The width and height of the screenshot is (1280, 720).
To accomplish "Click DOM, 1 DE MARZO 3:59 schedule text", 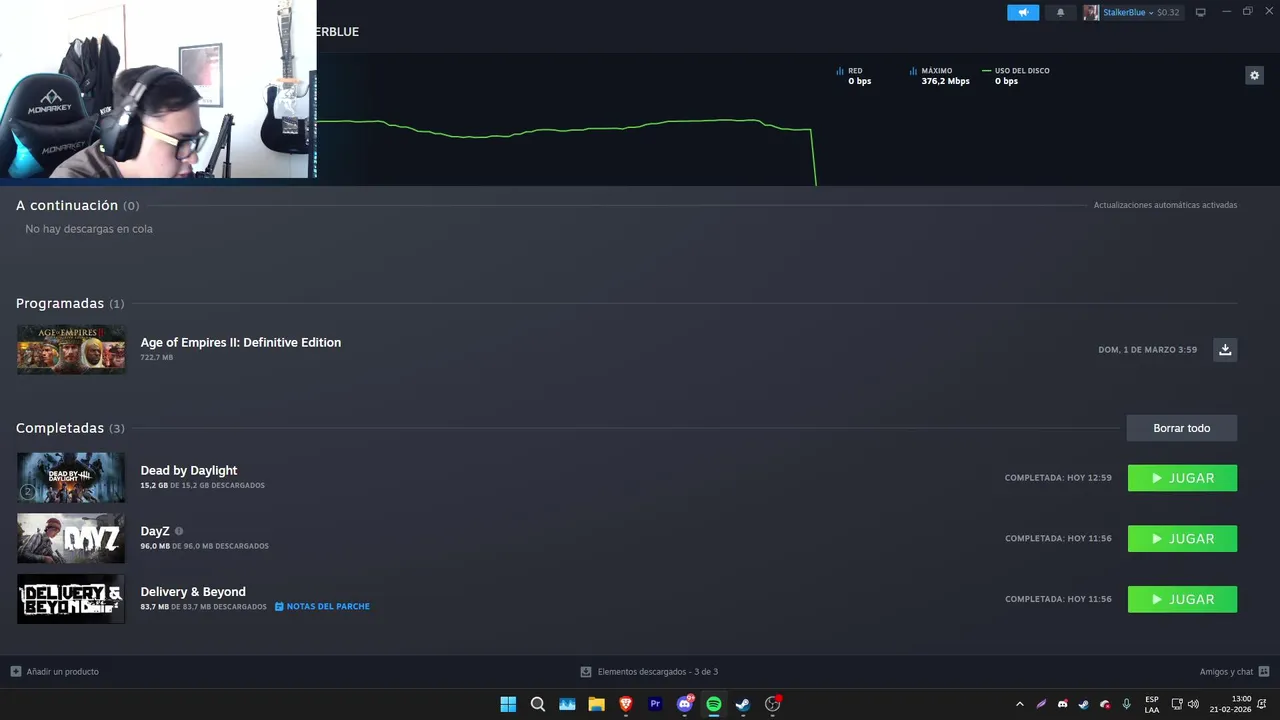I will point(1147,349).
